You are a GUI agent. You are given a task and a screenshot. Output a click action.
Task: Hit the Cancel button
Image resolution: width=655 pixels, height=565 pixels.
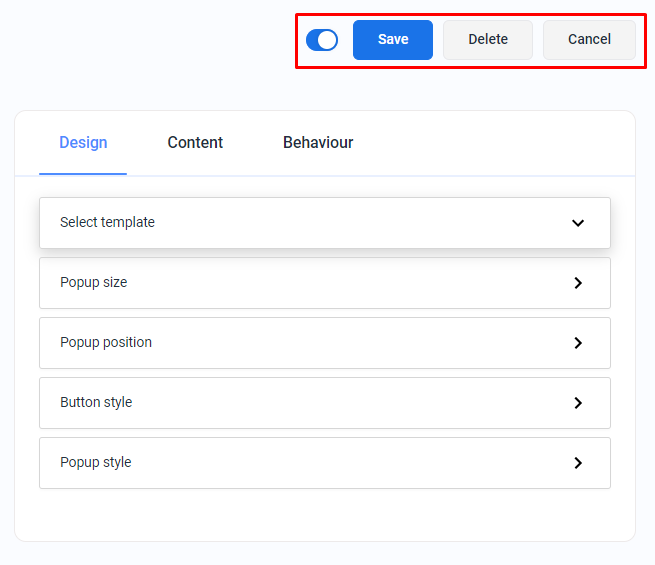click(x=589, y=40)
